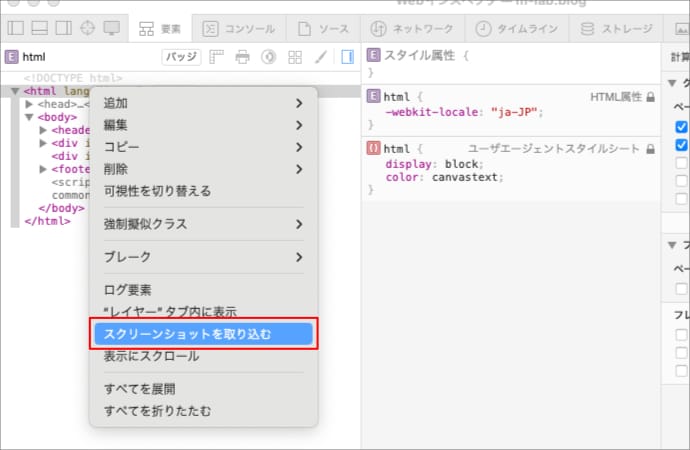Click the element selection crosshair icon

click(87, 28)
